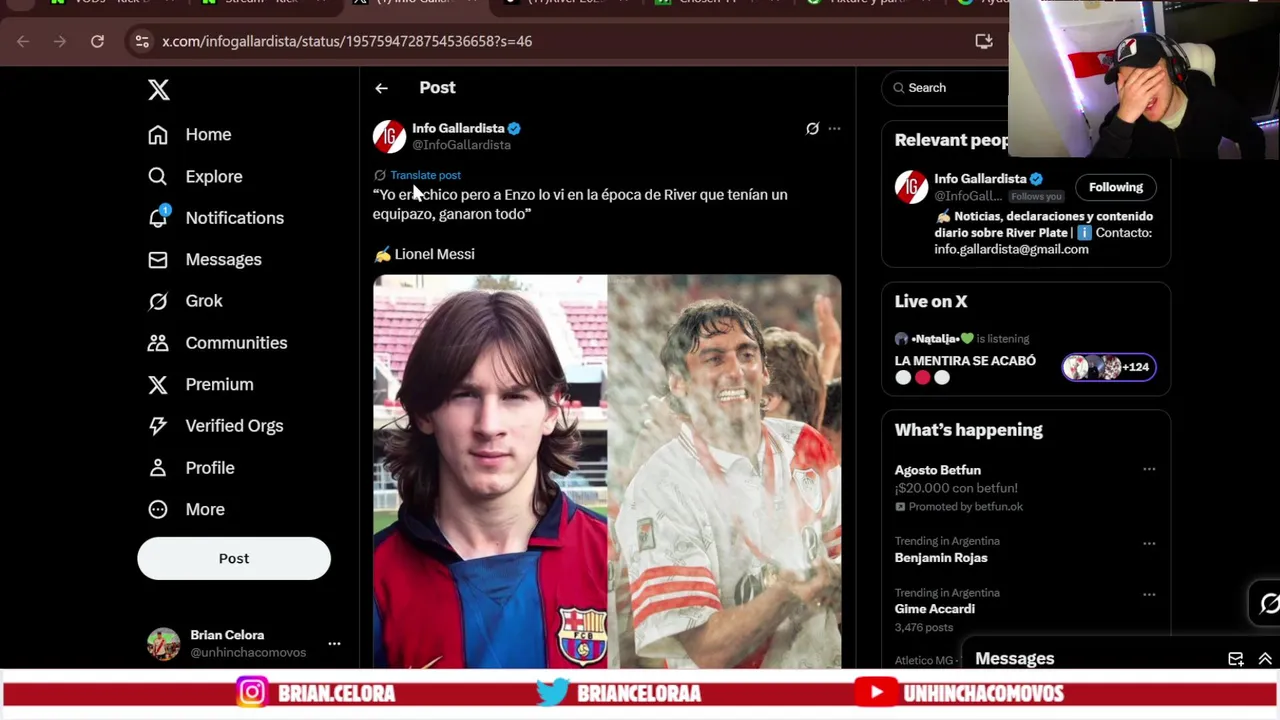
Task: Click the browser forward arrow
Action: coord(60,41)
